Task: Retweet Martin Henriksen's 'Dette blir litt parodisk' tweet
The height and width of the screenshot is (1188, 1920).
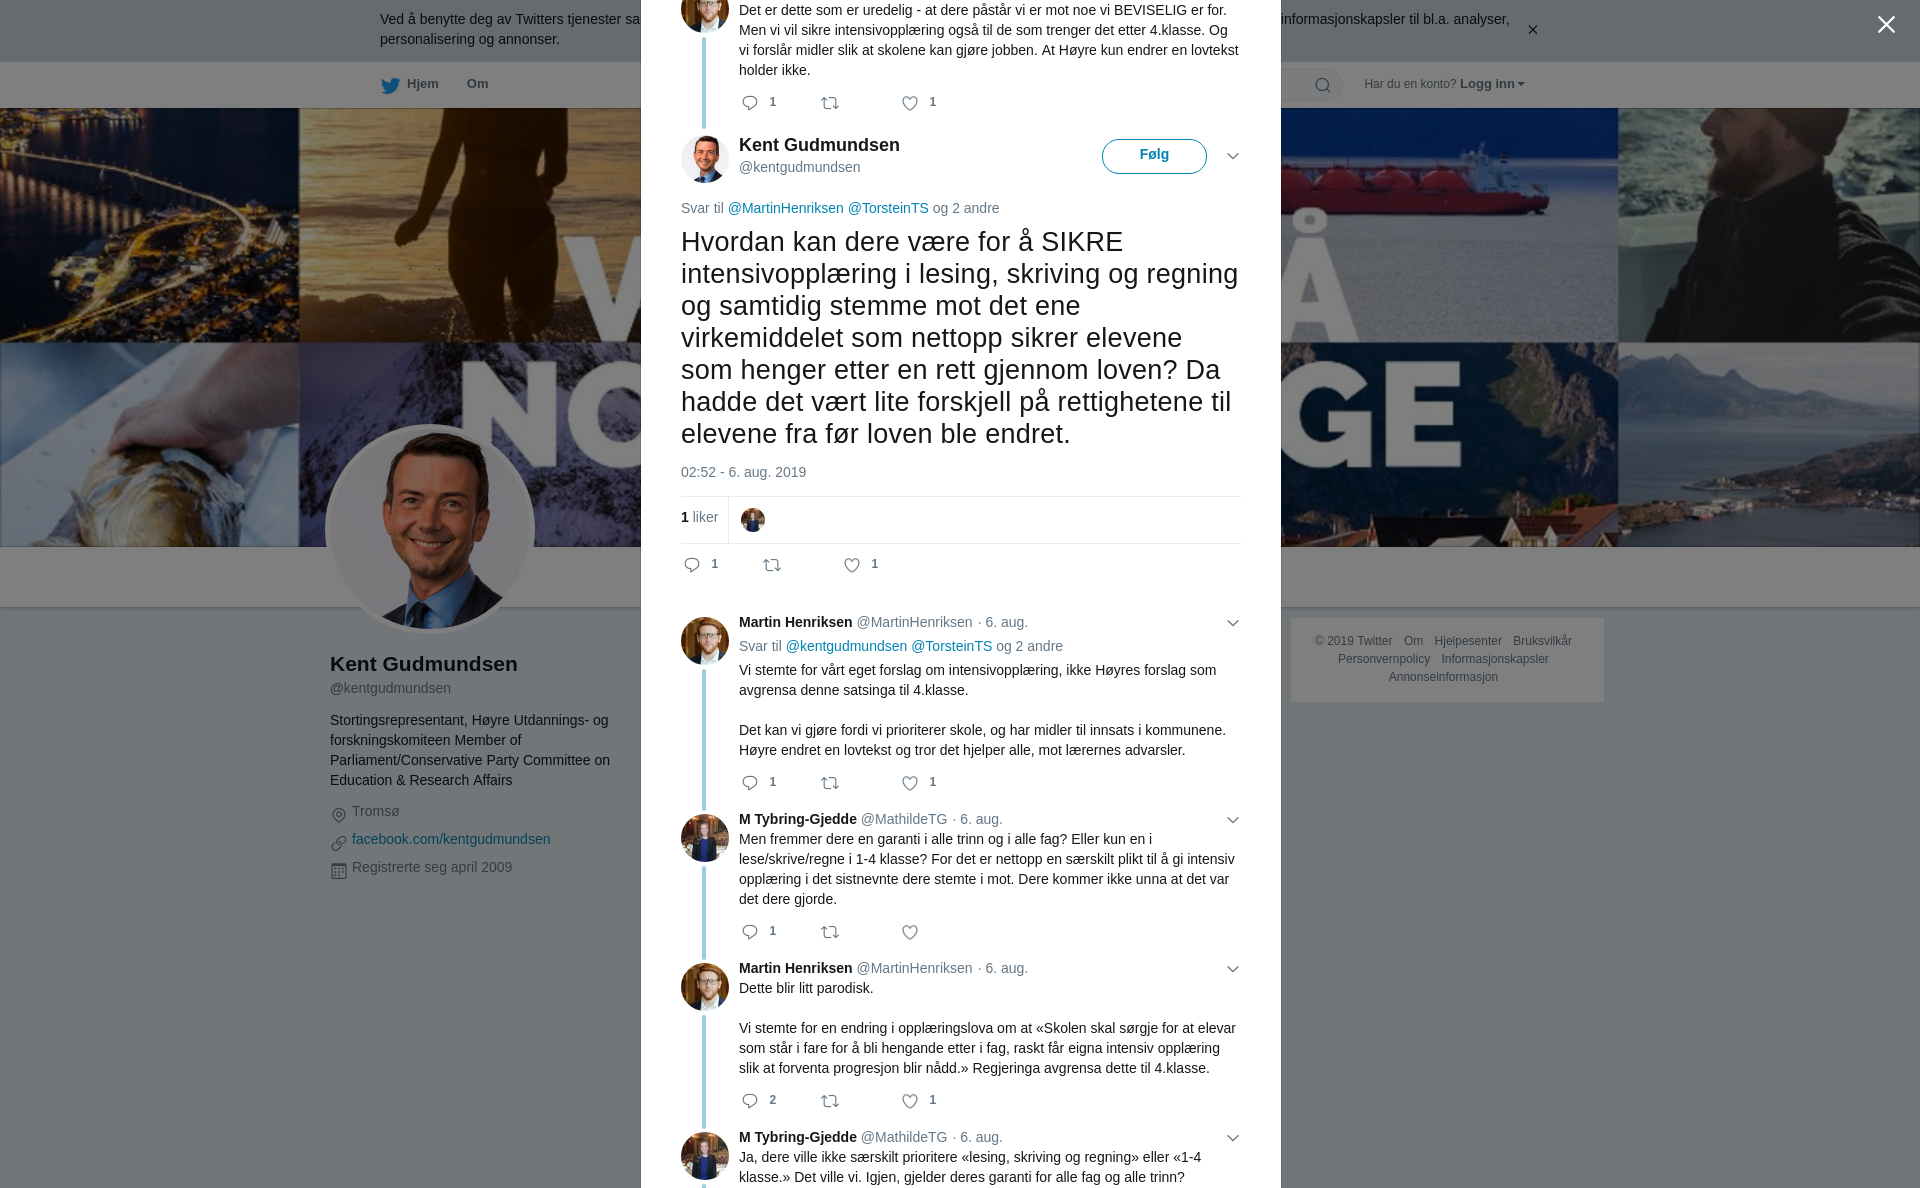Action: click(x=830, y=1100)
